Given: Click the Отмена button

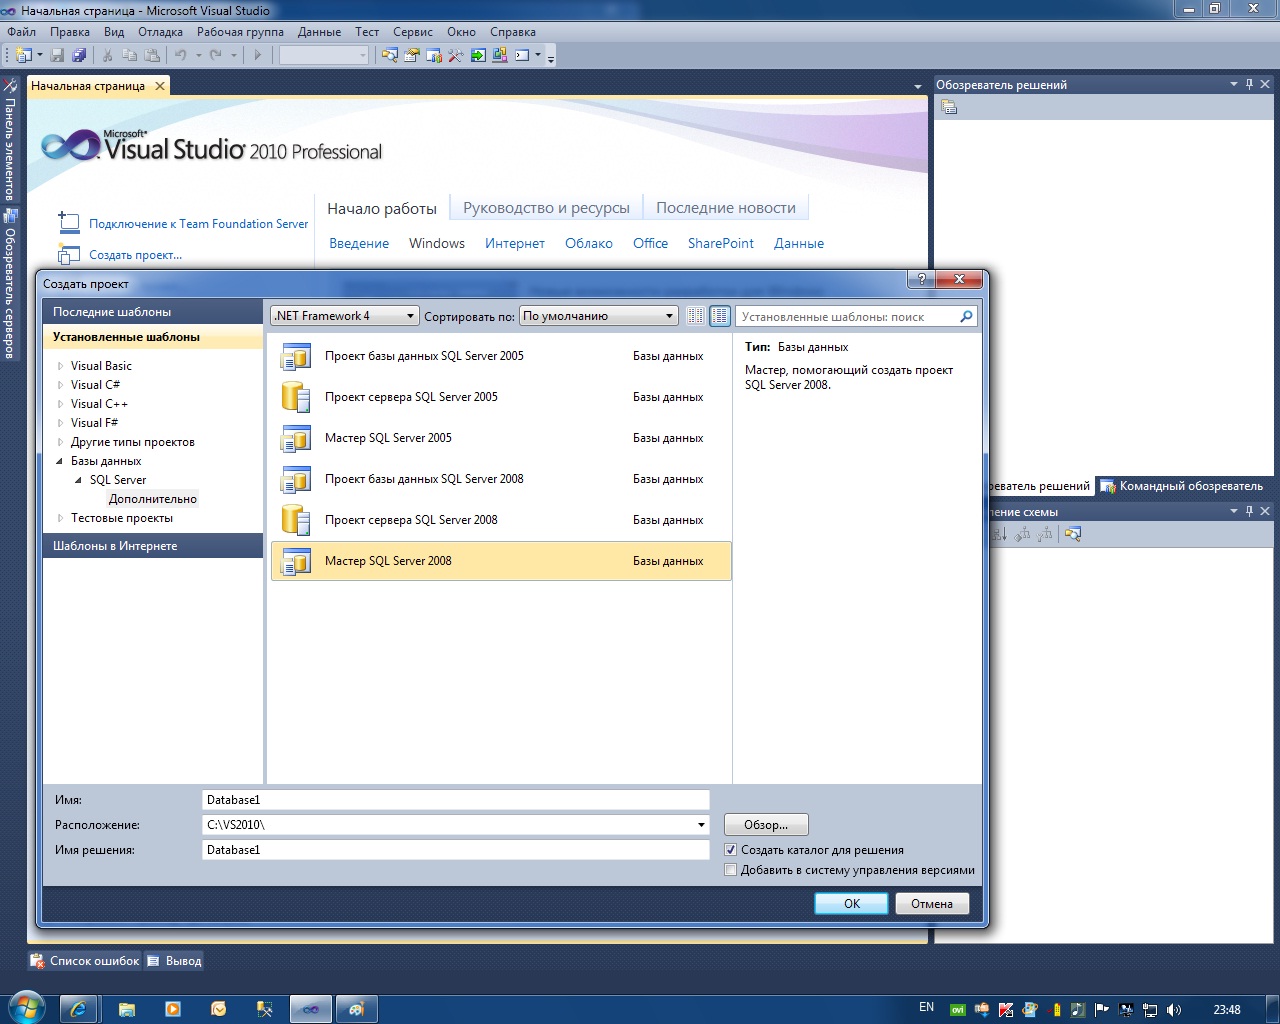Looking at the screenshot, I should (x=932, y=903).
